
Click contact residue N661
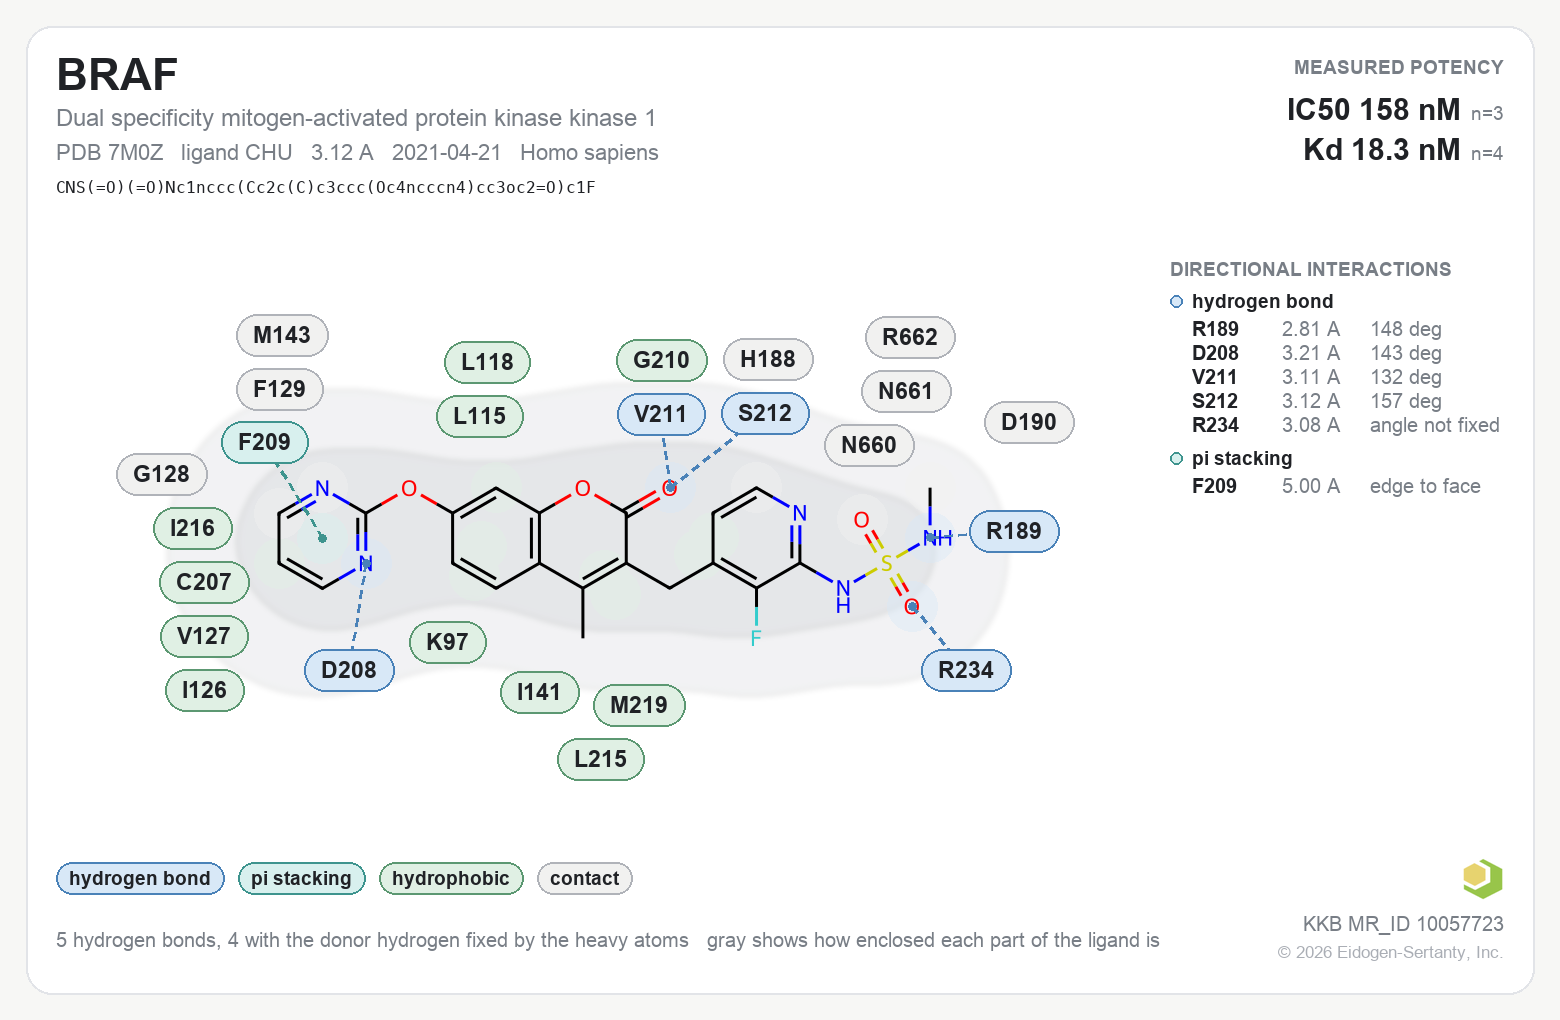[x=906, y=391]
